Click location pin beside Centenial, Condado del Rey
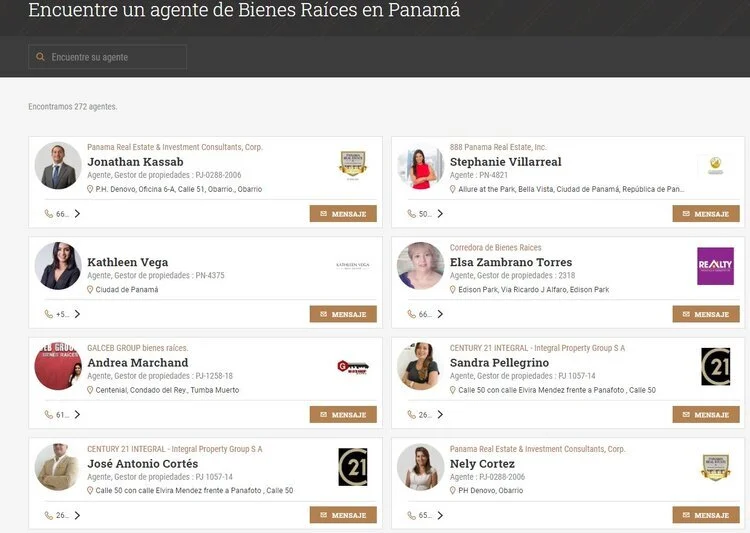 (89, 390)
